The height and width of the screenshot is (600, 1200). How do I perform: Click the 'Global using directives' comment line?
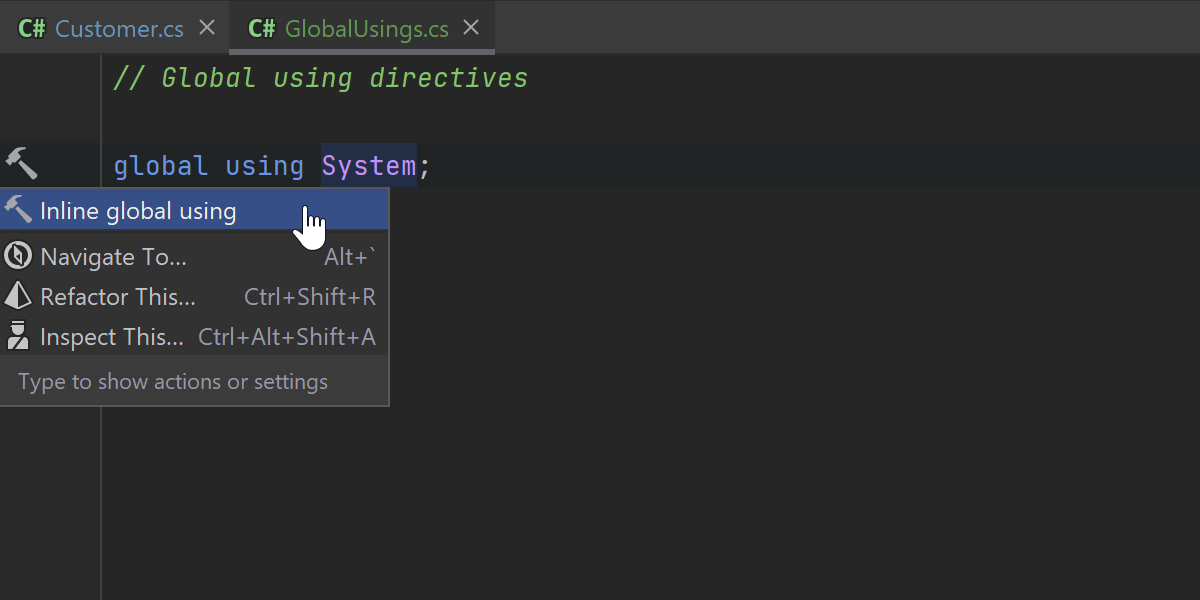pyautogui.click(x=320, y=78)
